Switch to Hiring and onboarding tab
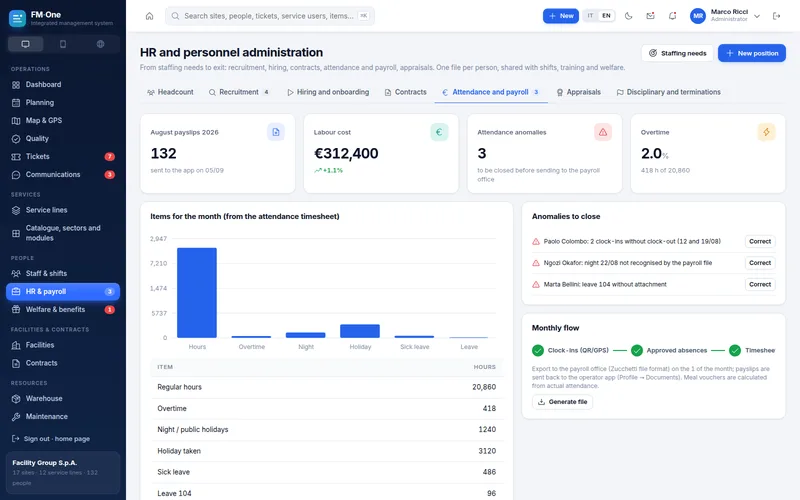The width and height of the screenshot is (800, 500). [x=328, y=92]
